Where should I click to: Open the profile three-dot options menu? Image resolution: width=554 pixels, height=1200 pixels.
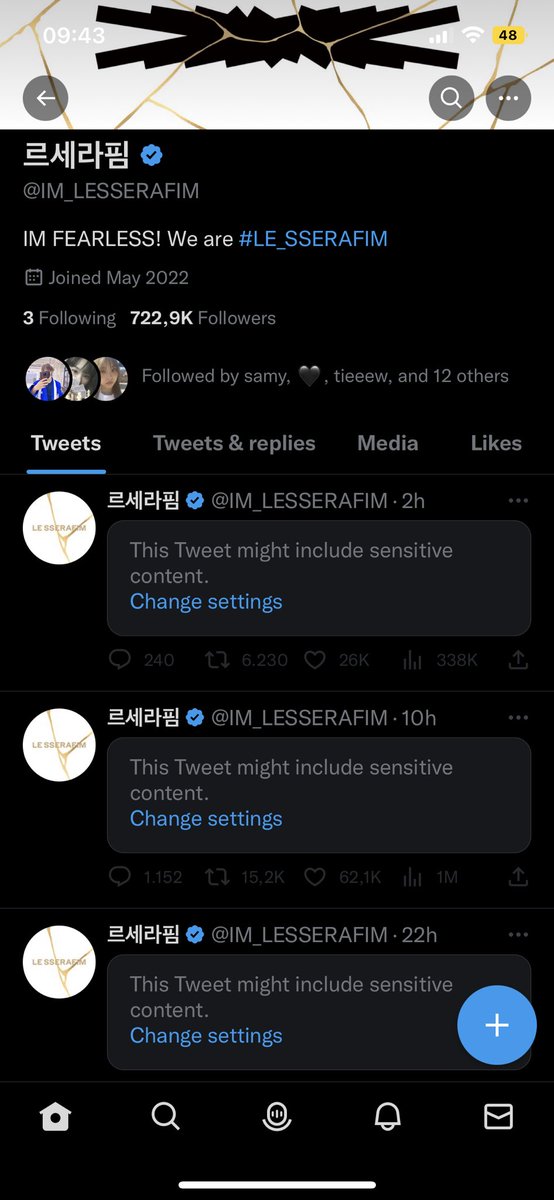pos(508,98)
